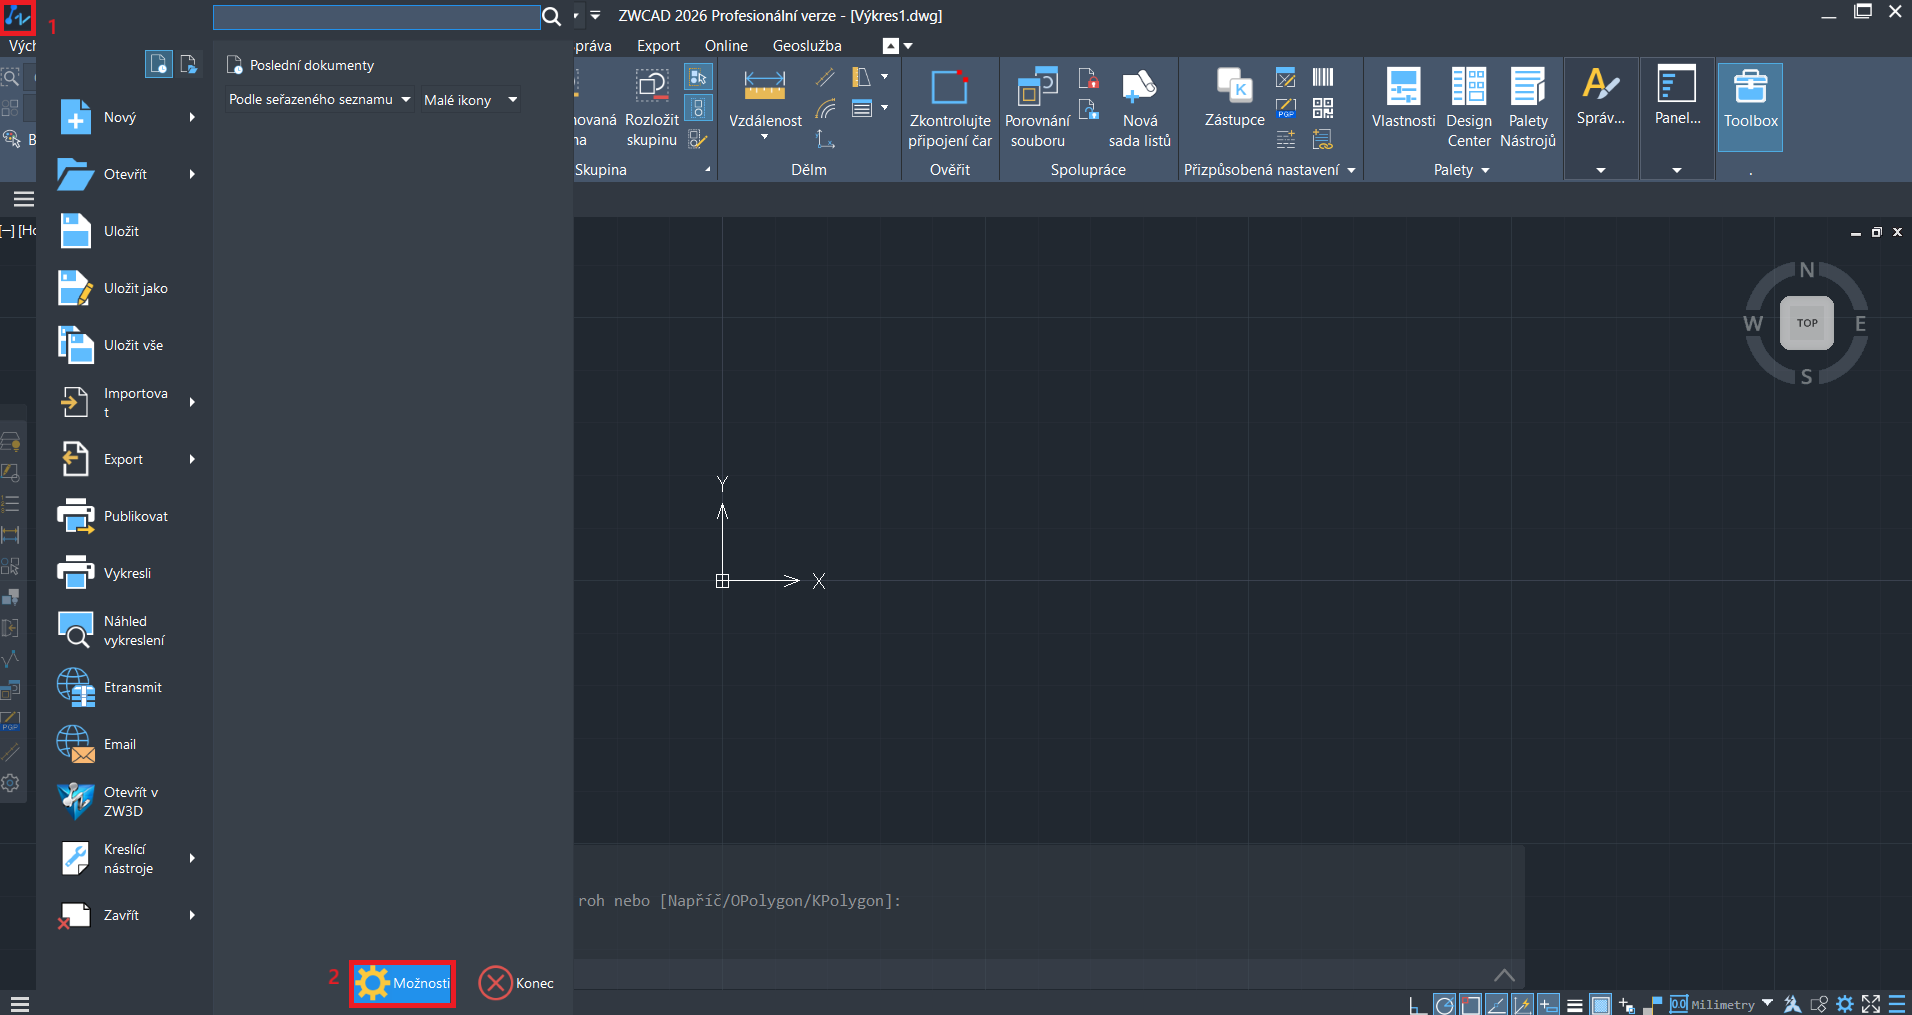Open the Design Center palette
This screenshot has width=1912, height=1015.
(1468, 88)
